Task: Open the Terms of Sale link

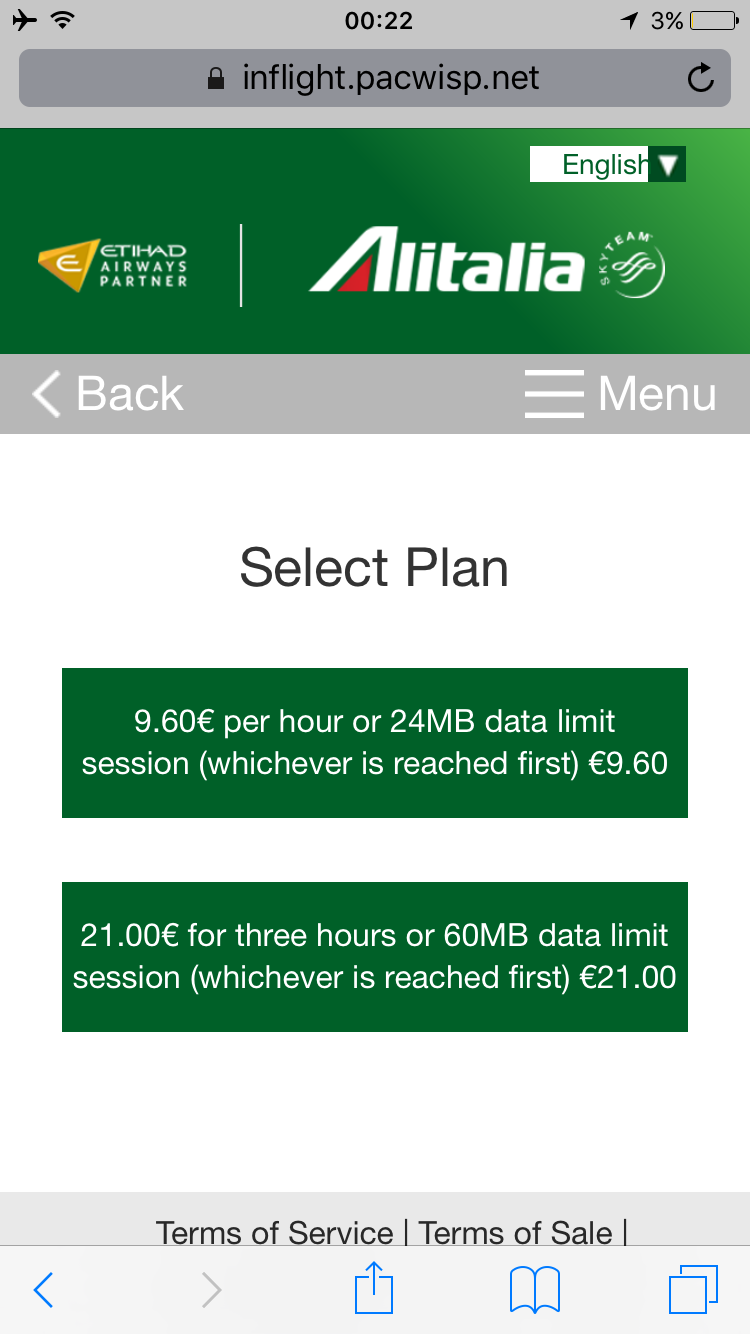Action: tap(515, 1232)
